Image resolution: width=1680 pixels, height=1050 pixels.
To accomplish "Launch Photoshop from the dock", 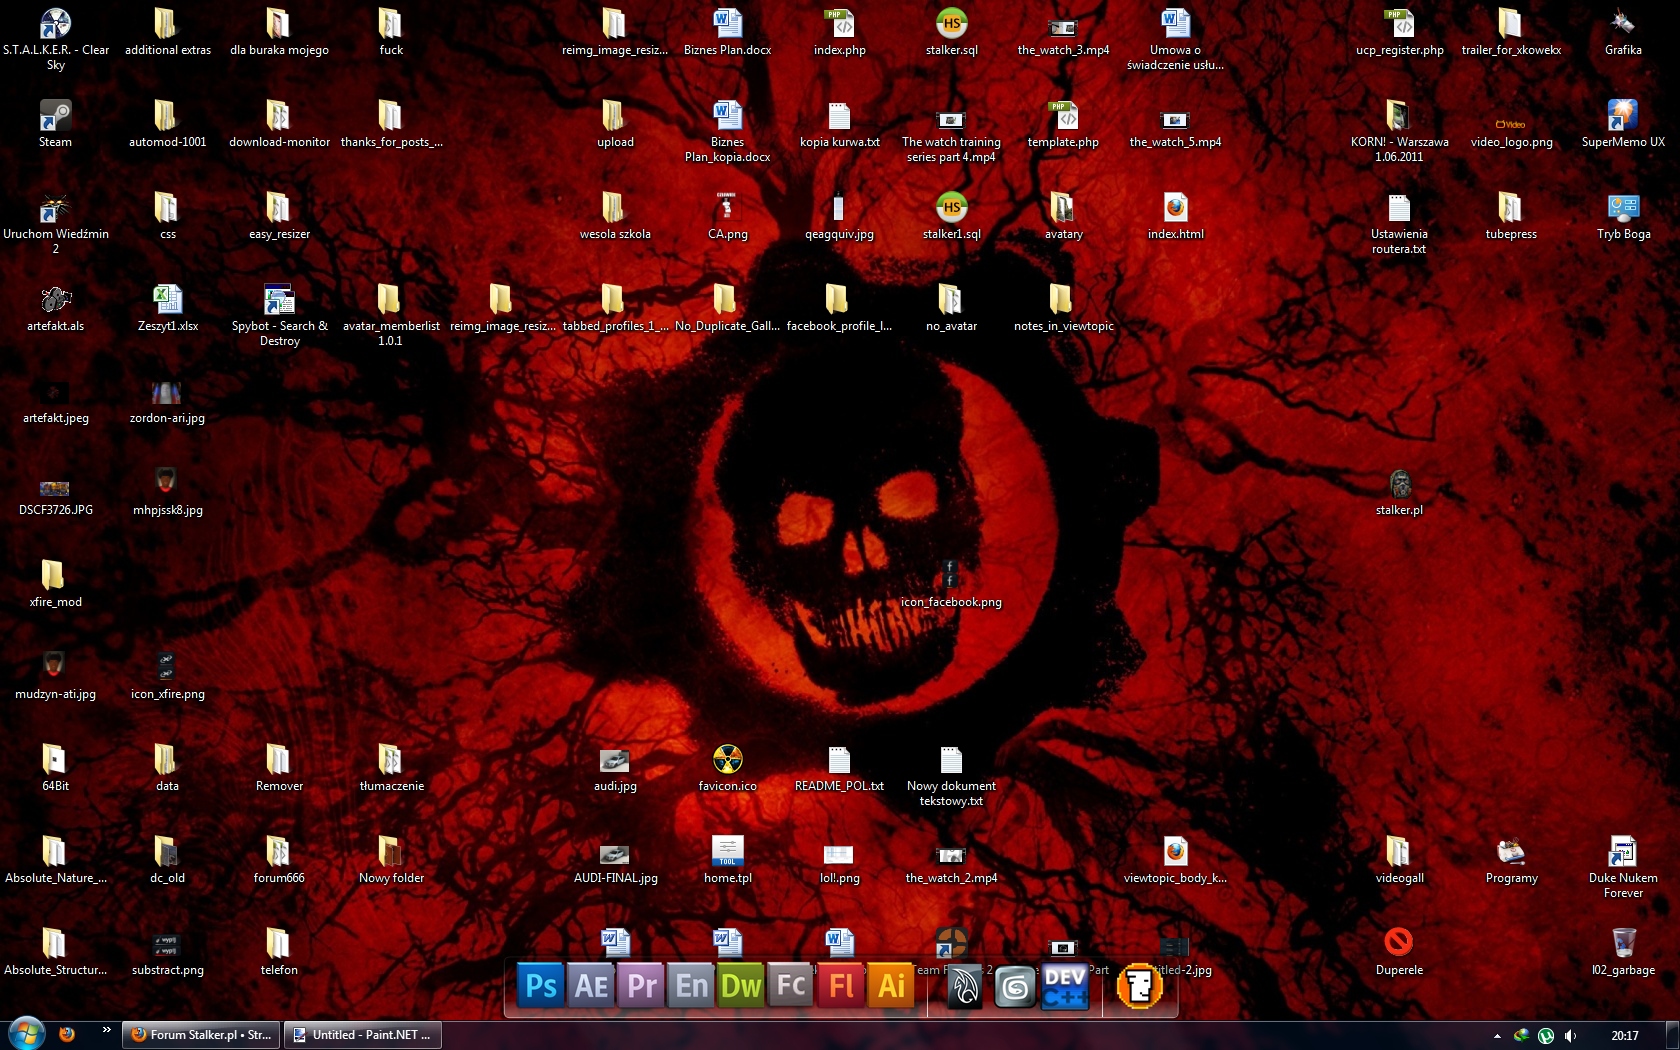I will click(x=541, y=986).
